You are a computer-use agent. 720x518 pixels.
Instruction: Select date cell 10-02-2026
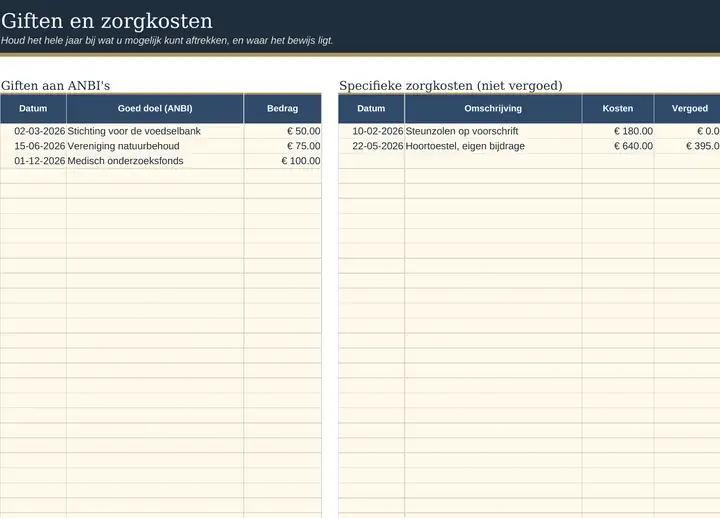click(x=371, y=131)
